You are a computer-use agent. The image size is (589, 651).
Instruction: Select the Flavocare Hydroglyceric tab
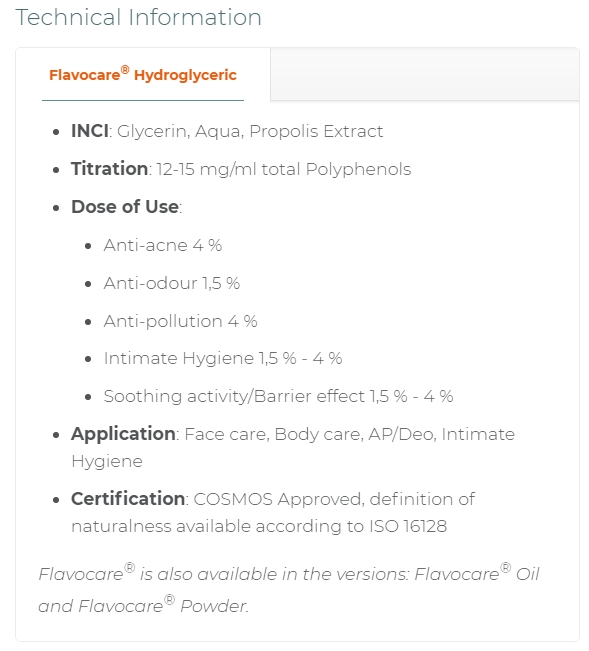(x=143, y=75)
